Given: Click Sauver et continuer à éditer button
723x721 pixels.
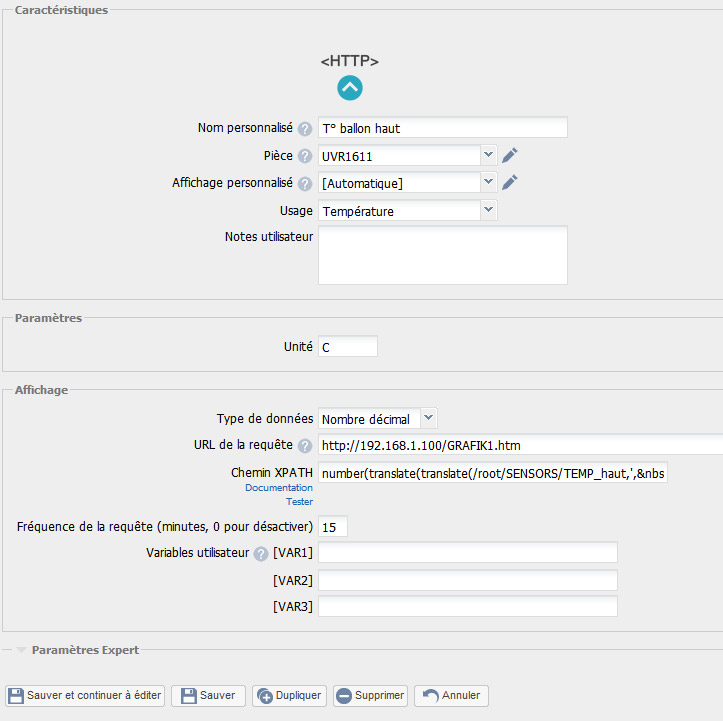Looking at the screenshot, I should click(x=85, y=696).
